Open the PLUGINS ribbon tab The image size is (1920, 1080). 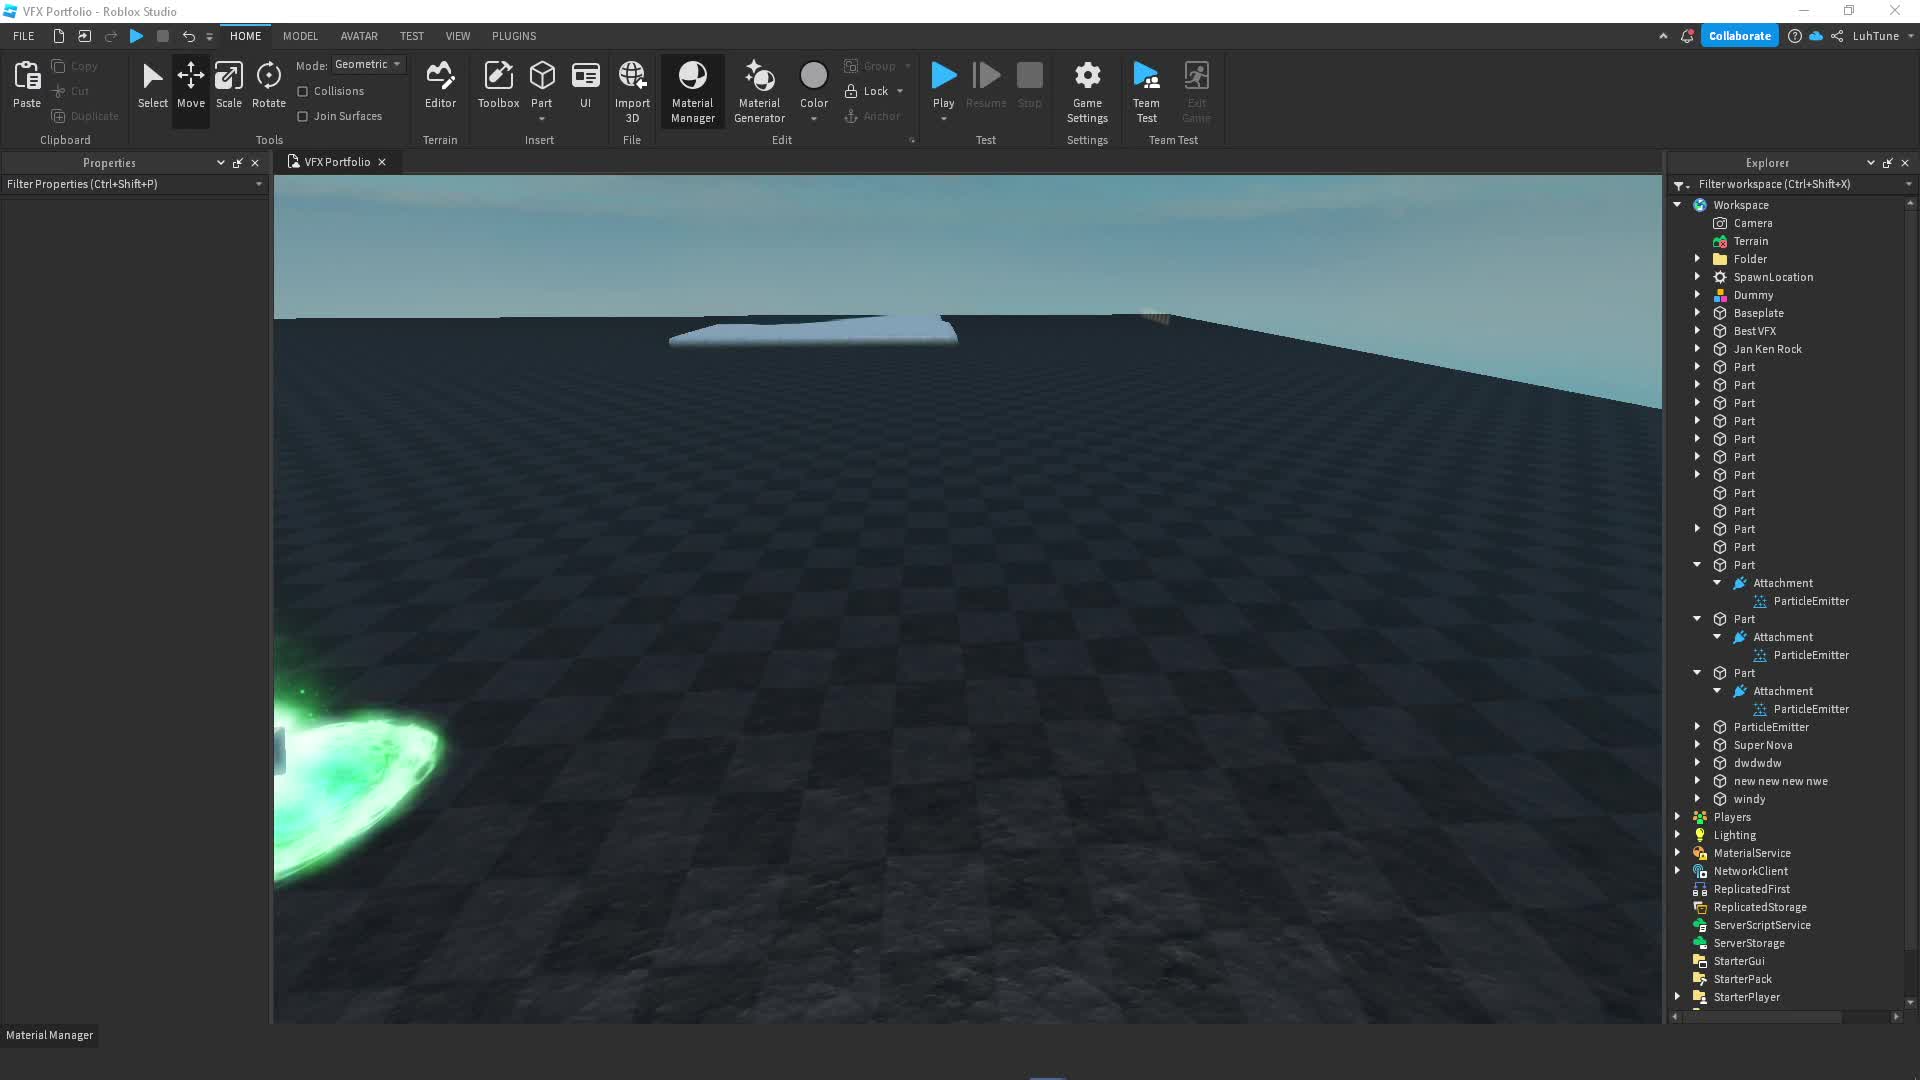pos(514,36)
